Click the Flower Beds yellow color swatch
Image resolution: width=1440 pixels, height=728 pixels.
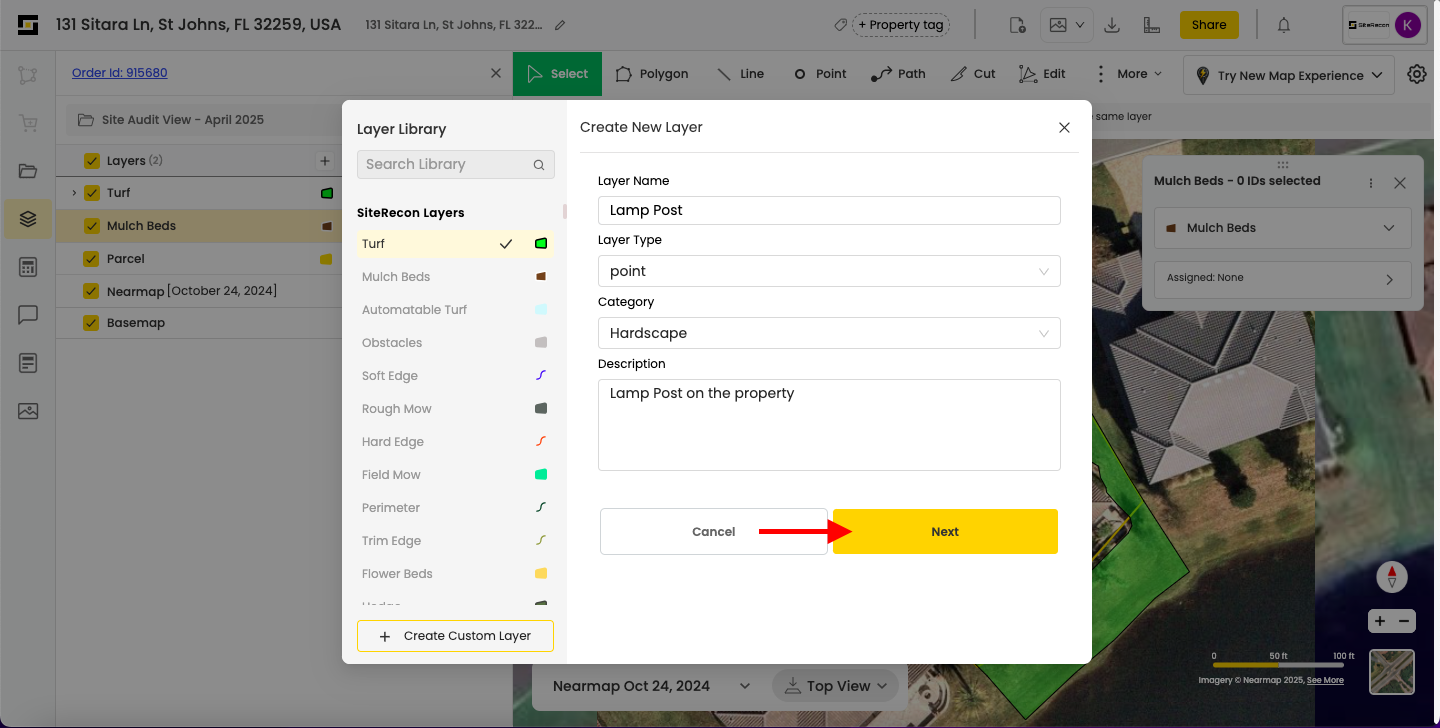541,574
